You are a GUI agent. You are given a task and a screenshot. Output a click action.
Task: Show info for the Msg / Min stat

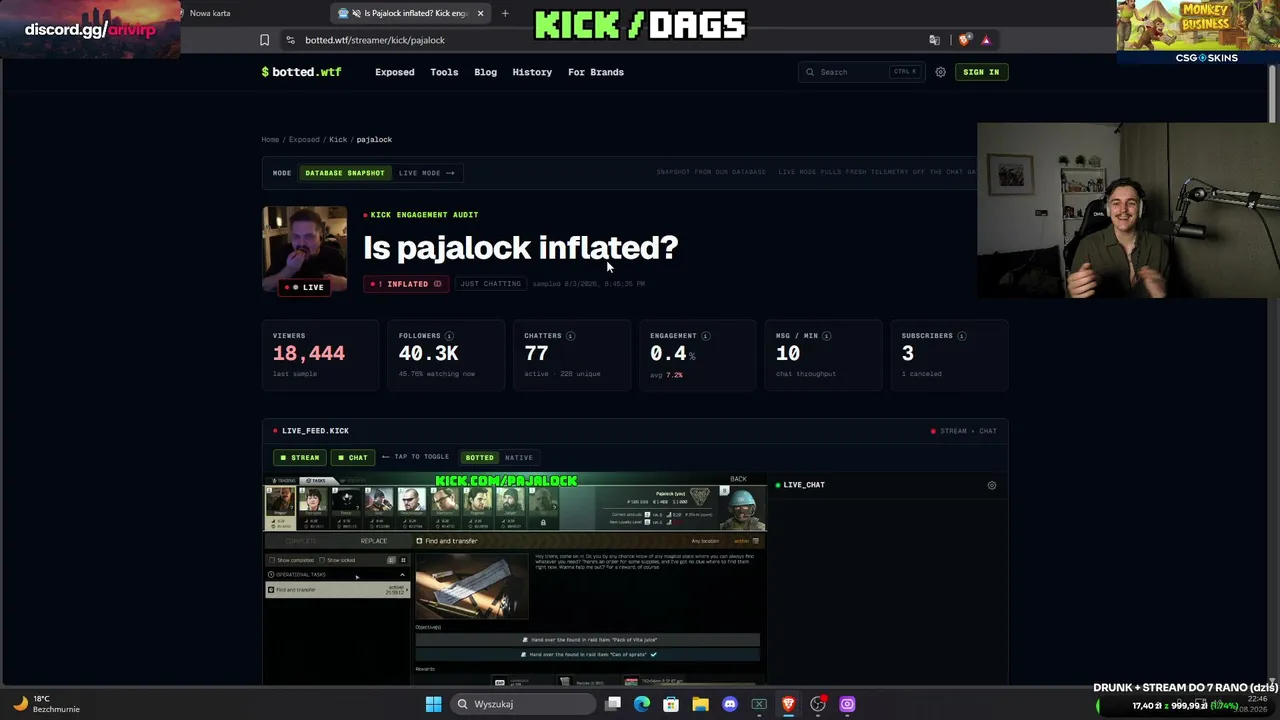pyautogui.click(x=825, y=336)
